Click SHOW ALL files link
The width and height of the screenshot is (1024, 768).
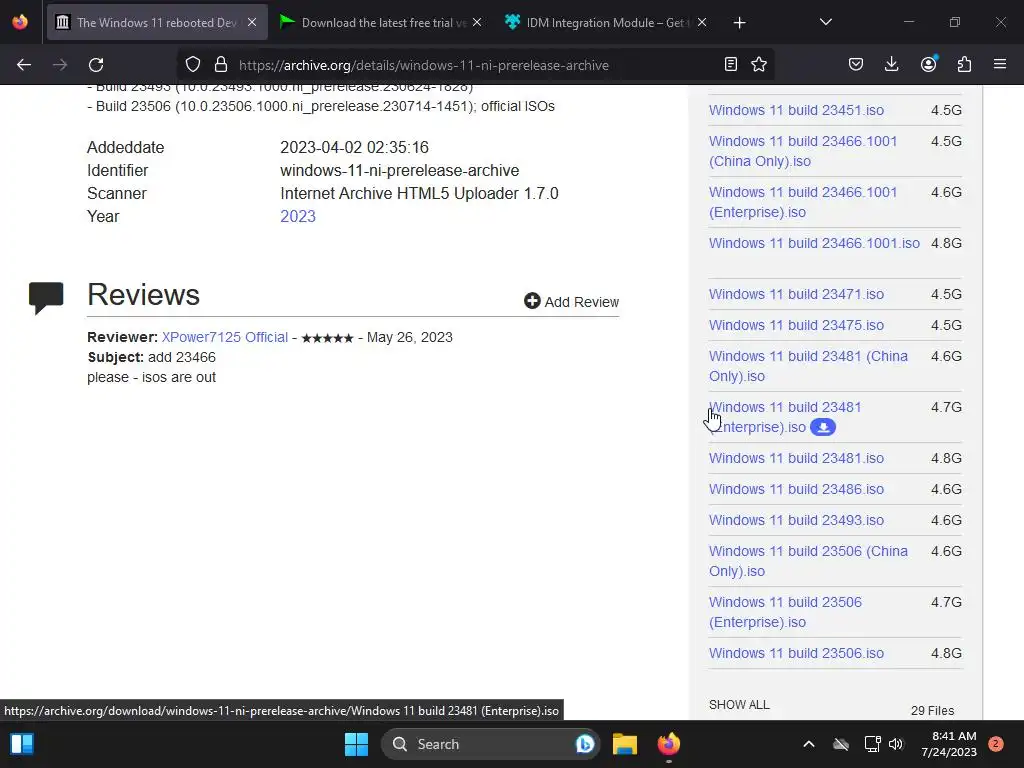[x=739, y=705]
